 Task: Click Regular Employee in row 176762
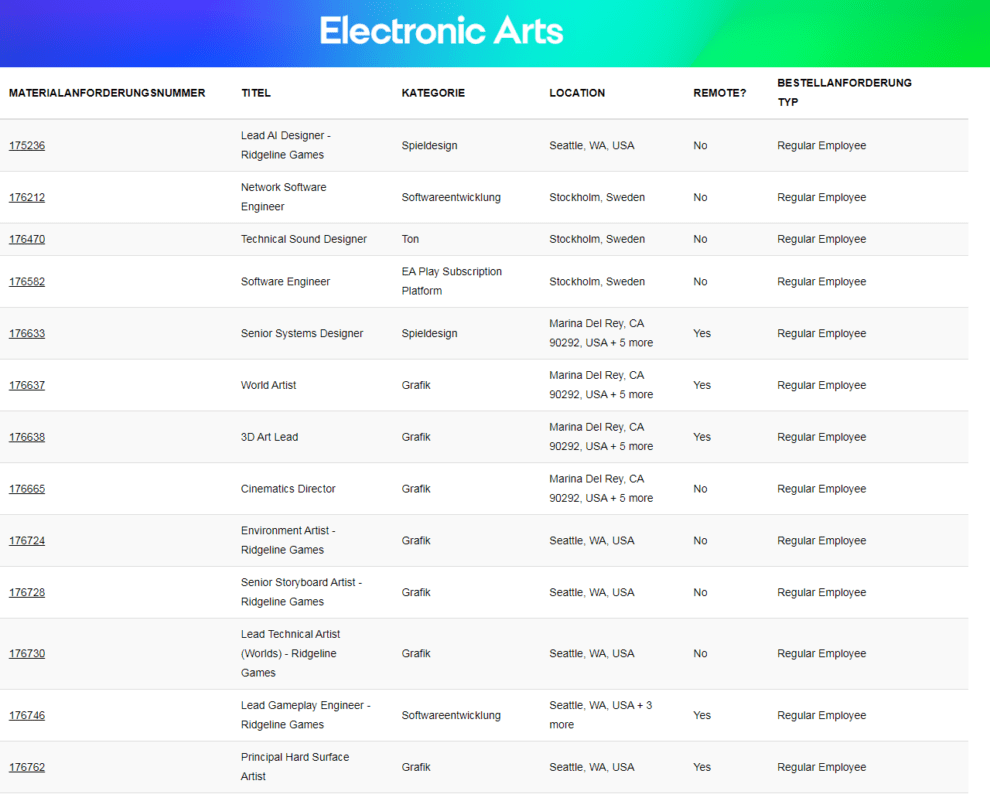point(821,767)
